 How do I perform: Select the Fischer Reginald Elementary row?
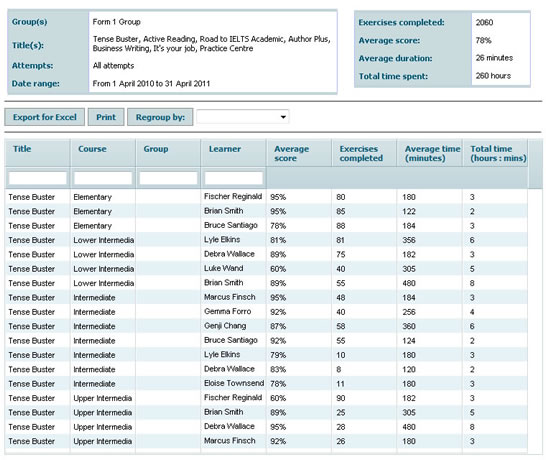[x=266, y=197]
